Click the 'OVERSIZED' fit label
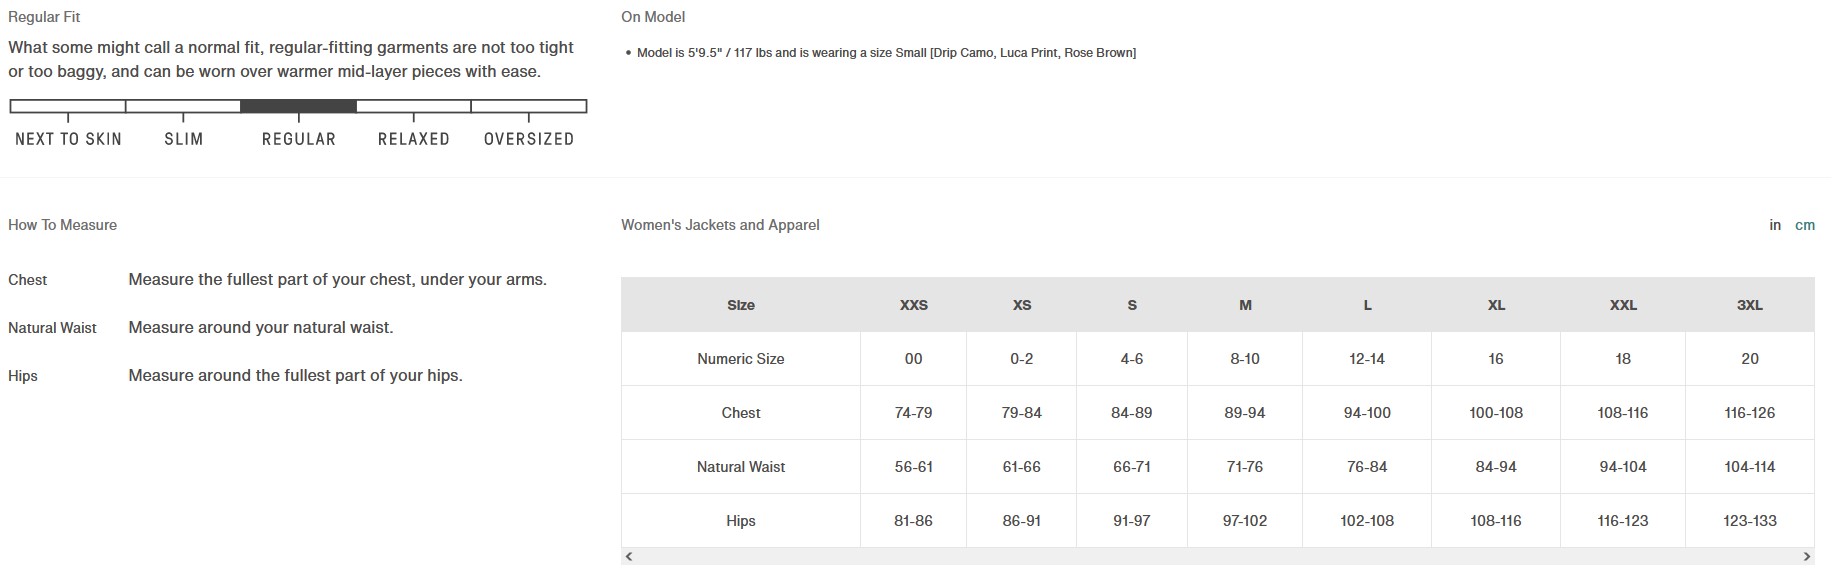The image size is (1837, 579). click(528, 139)
